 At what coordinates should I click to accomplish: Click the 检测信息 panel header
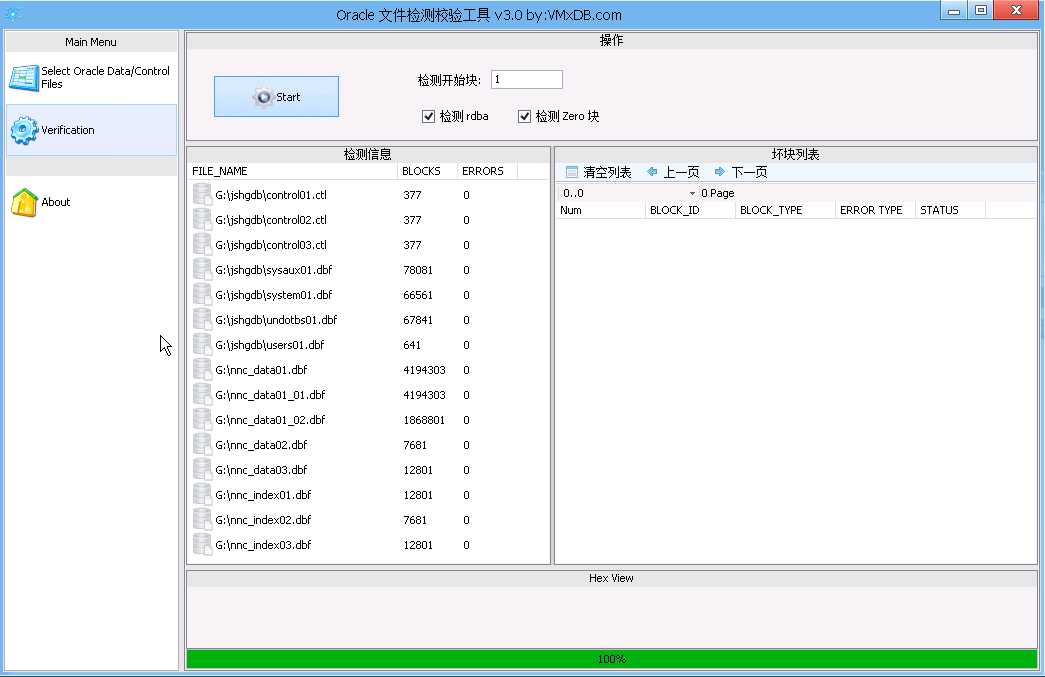pyautogui.click(x=368, y=155)
